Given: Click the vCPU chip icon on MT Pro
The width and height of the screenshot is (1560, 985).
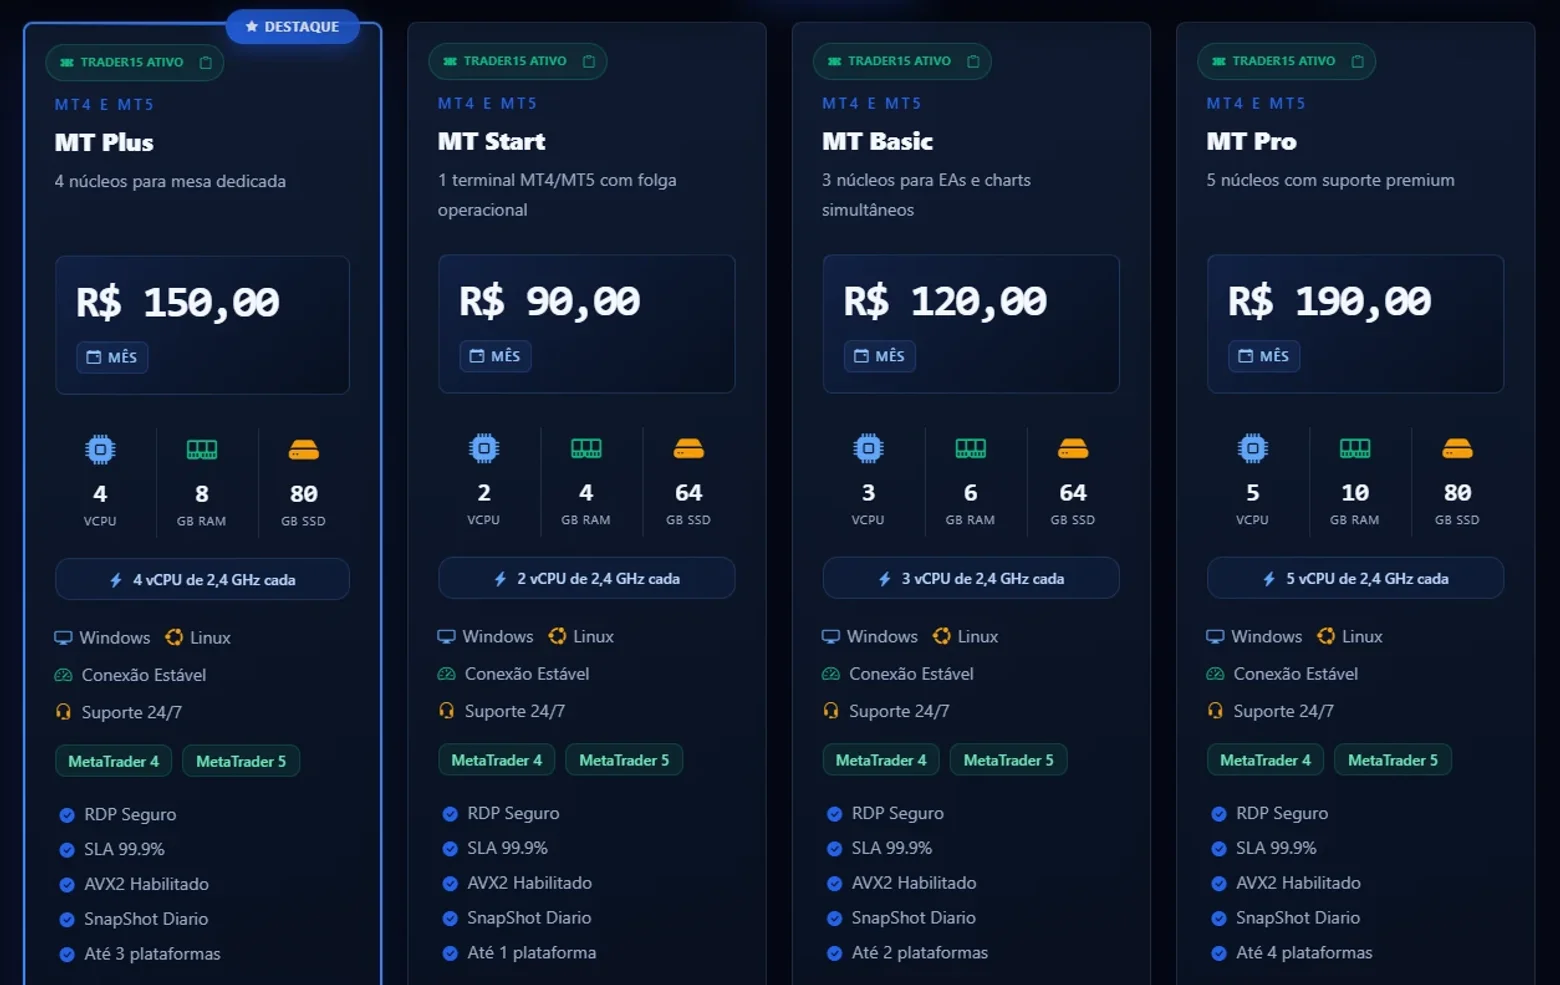Looking at the screenshot, I should pyautogui.click(x=1253, y=449).
